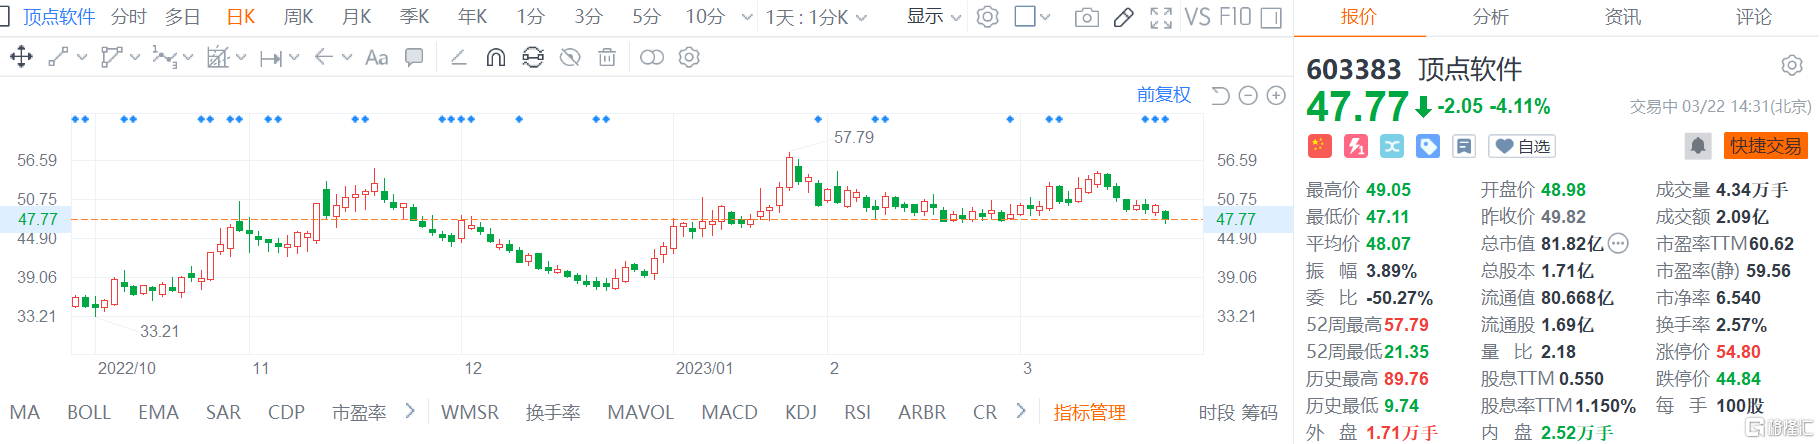Screen dimensions: 1820x444
Task: Click the 快捷交易 quick trade button
Action: coord(1766,146)
